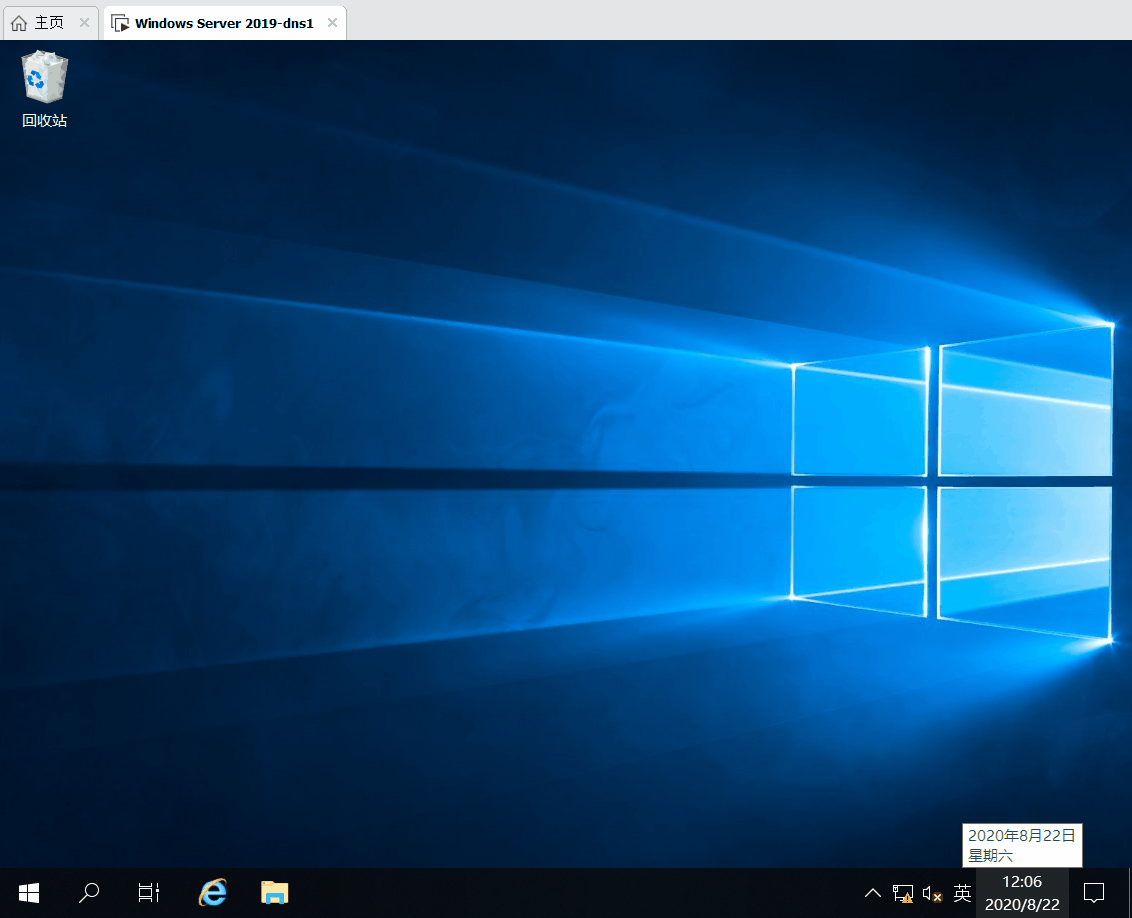Viewport: 1132px width, 918px height.
Task: Click the Show Desktop strip at taskbar edge
Action: tap(1129, 892)
